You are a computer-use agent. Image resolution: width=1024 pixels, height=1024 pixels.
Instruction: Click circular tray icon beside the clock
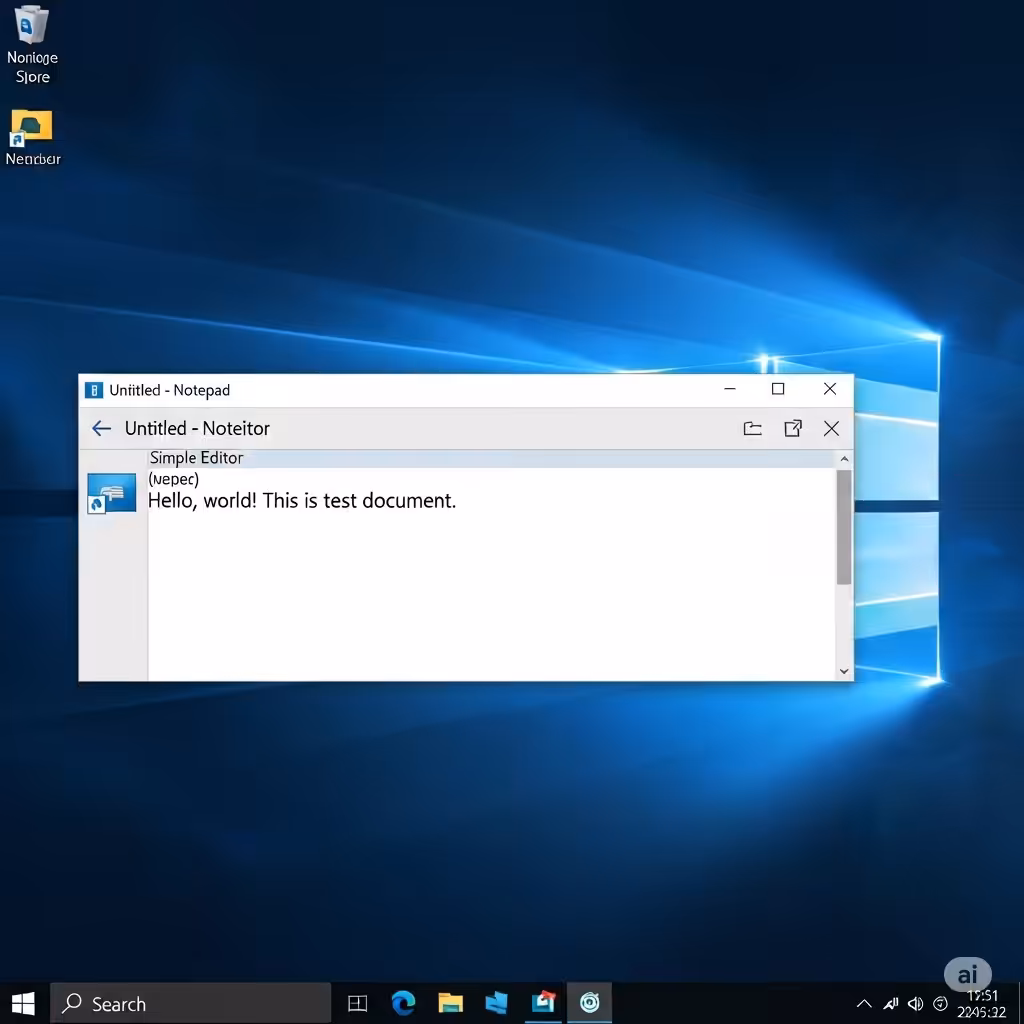[940, 1004]
